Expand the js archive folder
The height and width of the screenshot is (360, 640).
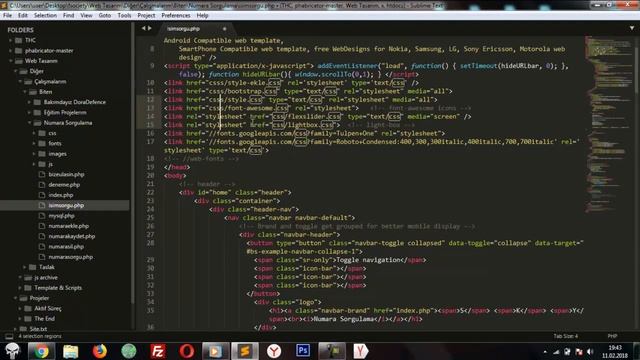tap(20, 278)
